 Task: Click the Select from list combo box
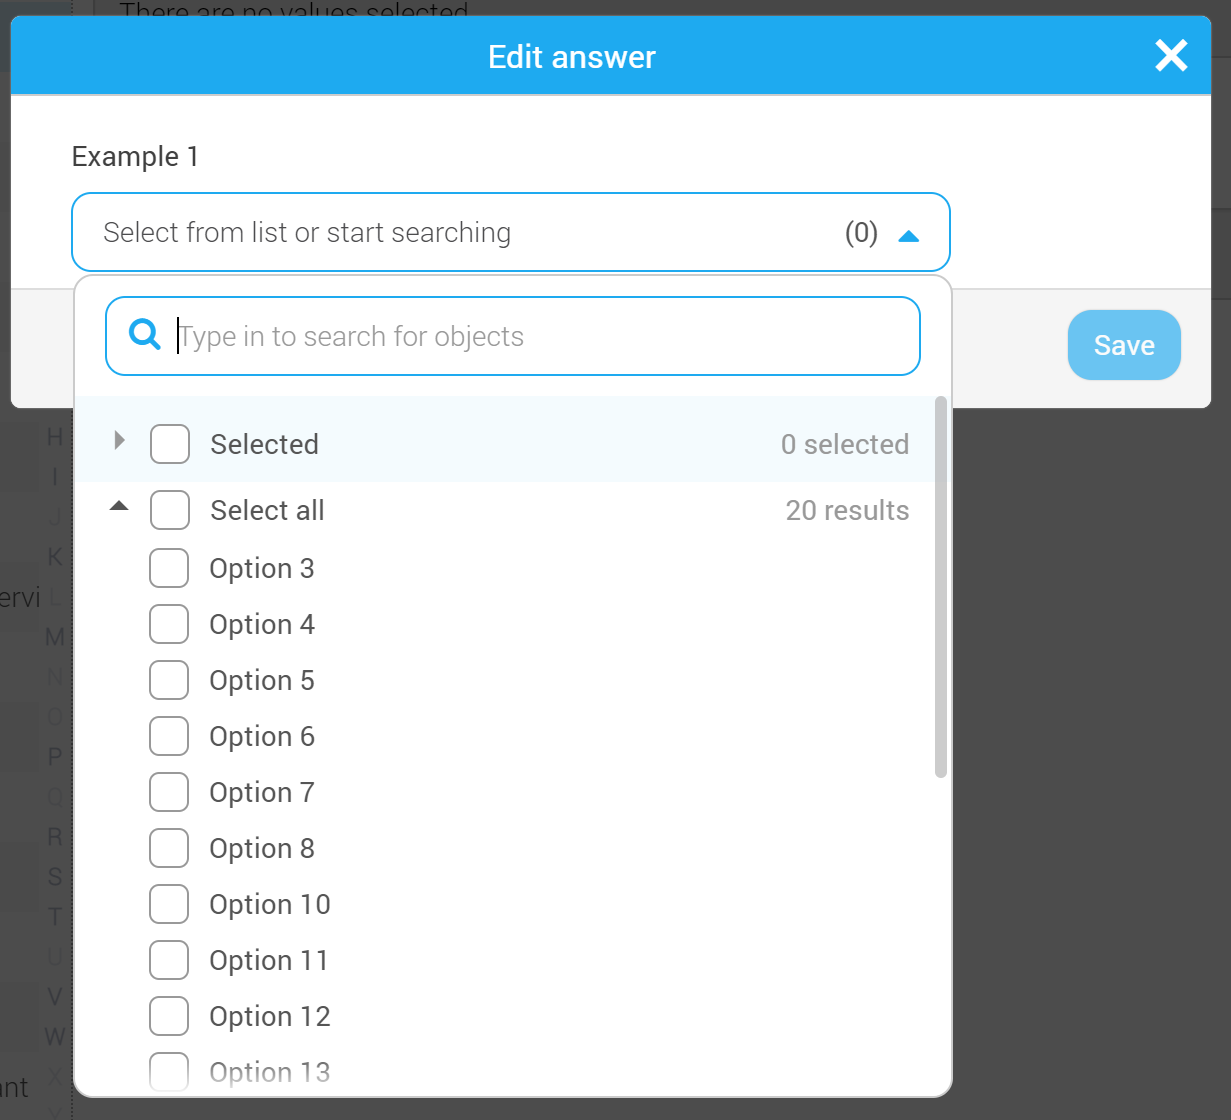coord(511,232)
